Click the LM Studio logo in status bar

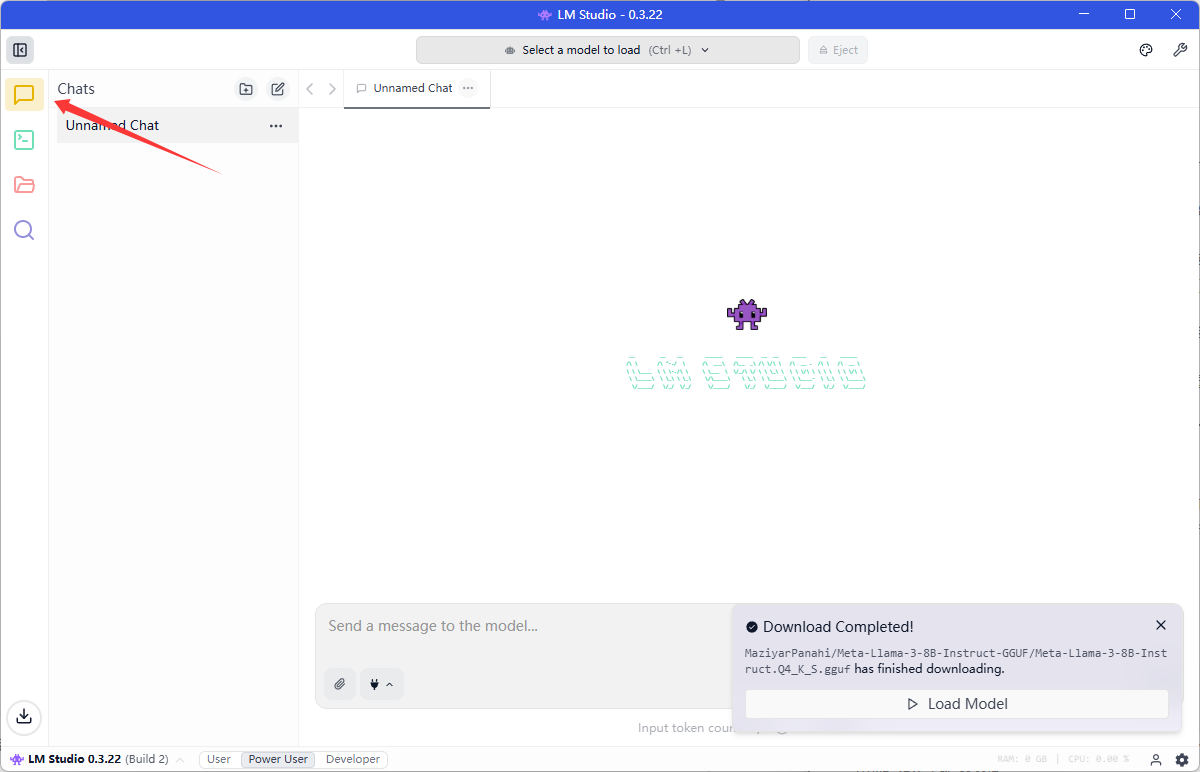17,759
